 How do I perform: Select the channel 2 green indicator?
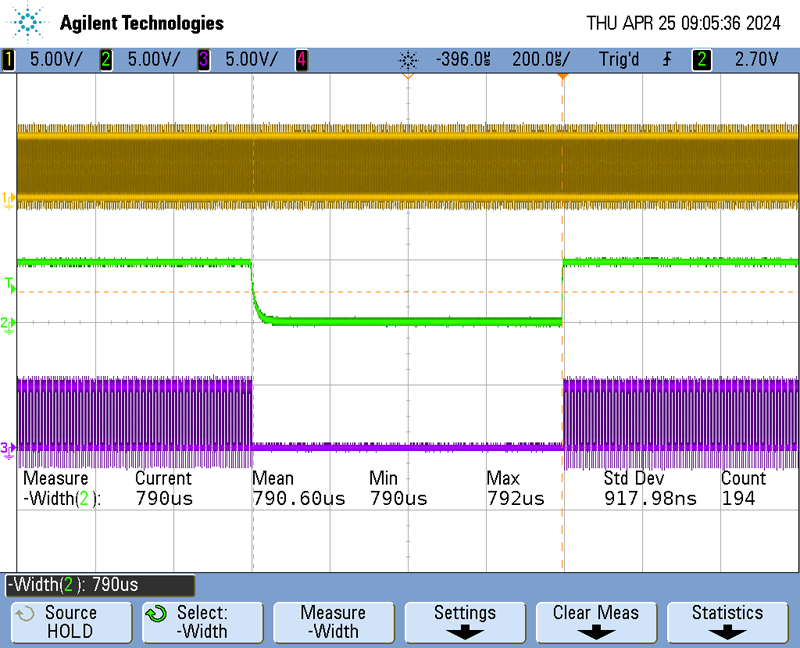[106, 60]
